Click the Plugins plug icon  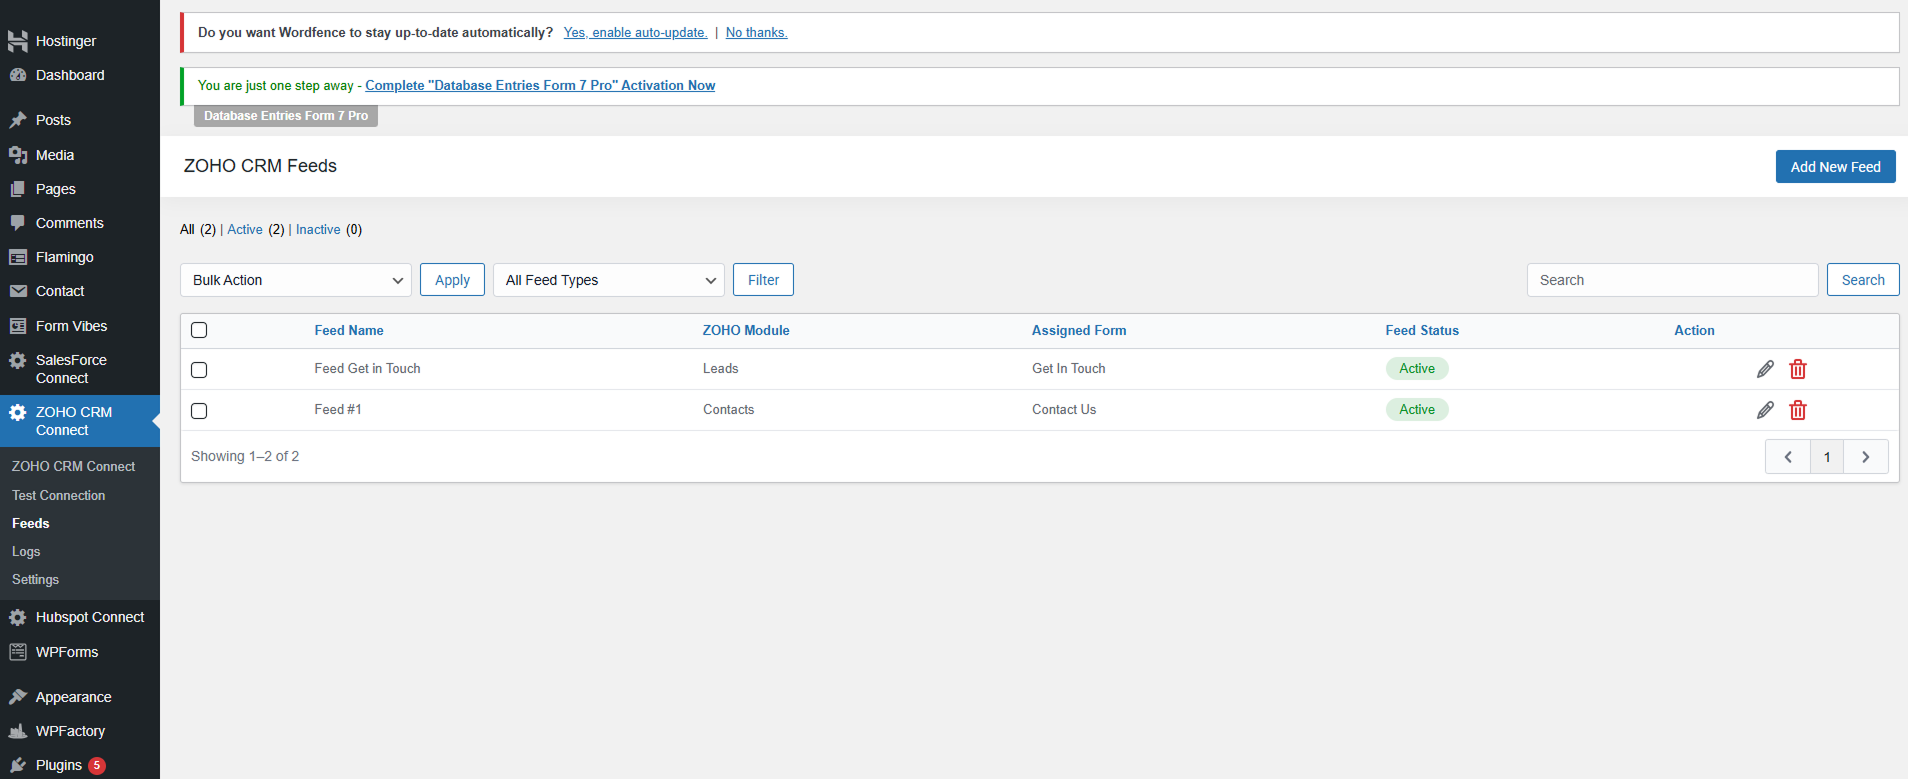coord(18,765)
